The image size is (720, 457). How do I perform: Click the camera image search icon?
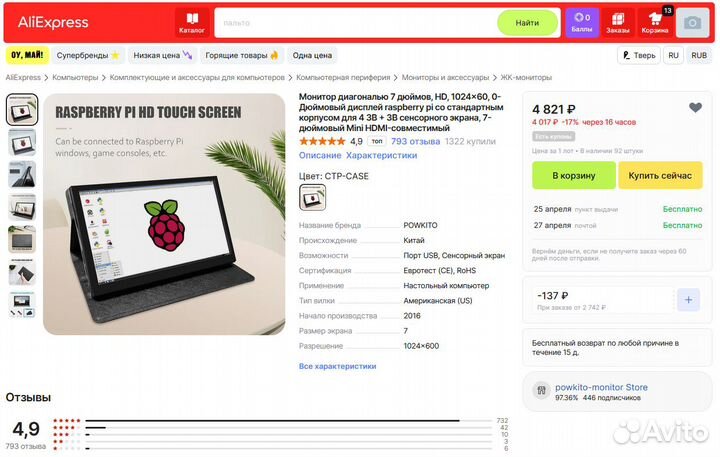click(x=692, y=23)
